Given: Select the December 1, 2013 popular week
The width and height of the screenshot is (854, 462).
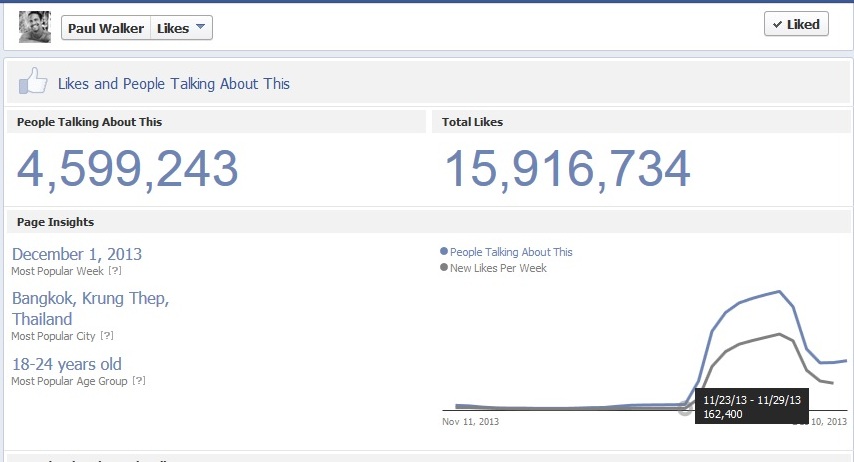Looking at the screenshot, I should click(77, 254).
